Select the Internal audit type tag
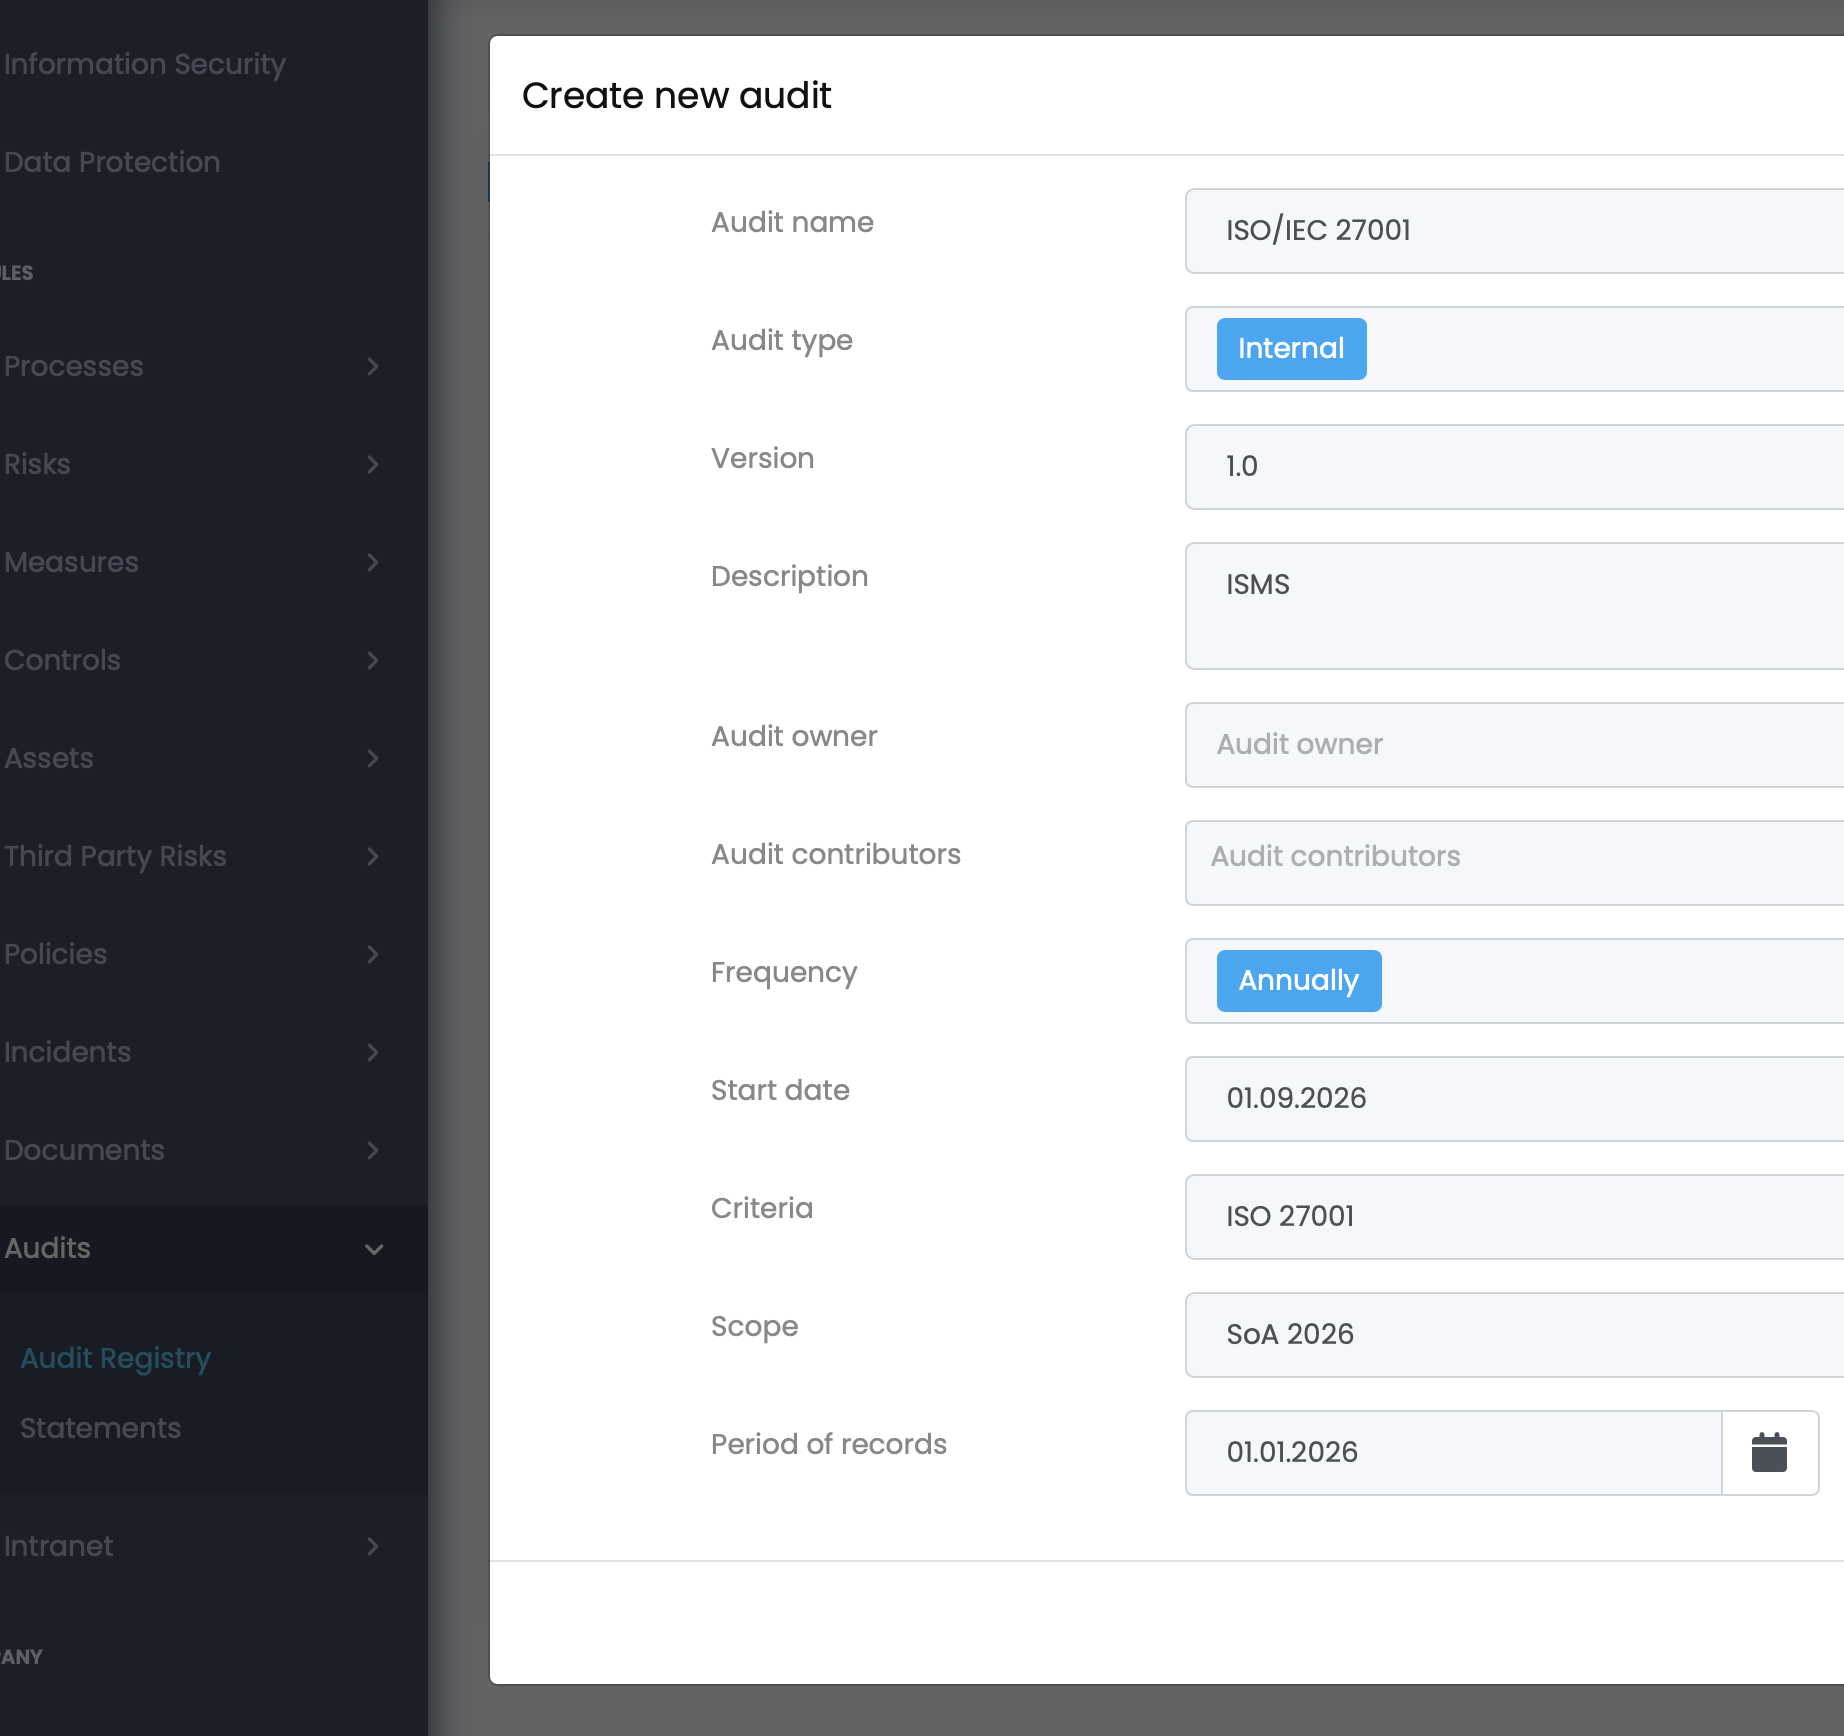This screenshot has height=1736, width=1844. pyautogui.click(x=1291, y=349)
